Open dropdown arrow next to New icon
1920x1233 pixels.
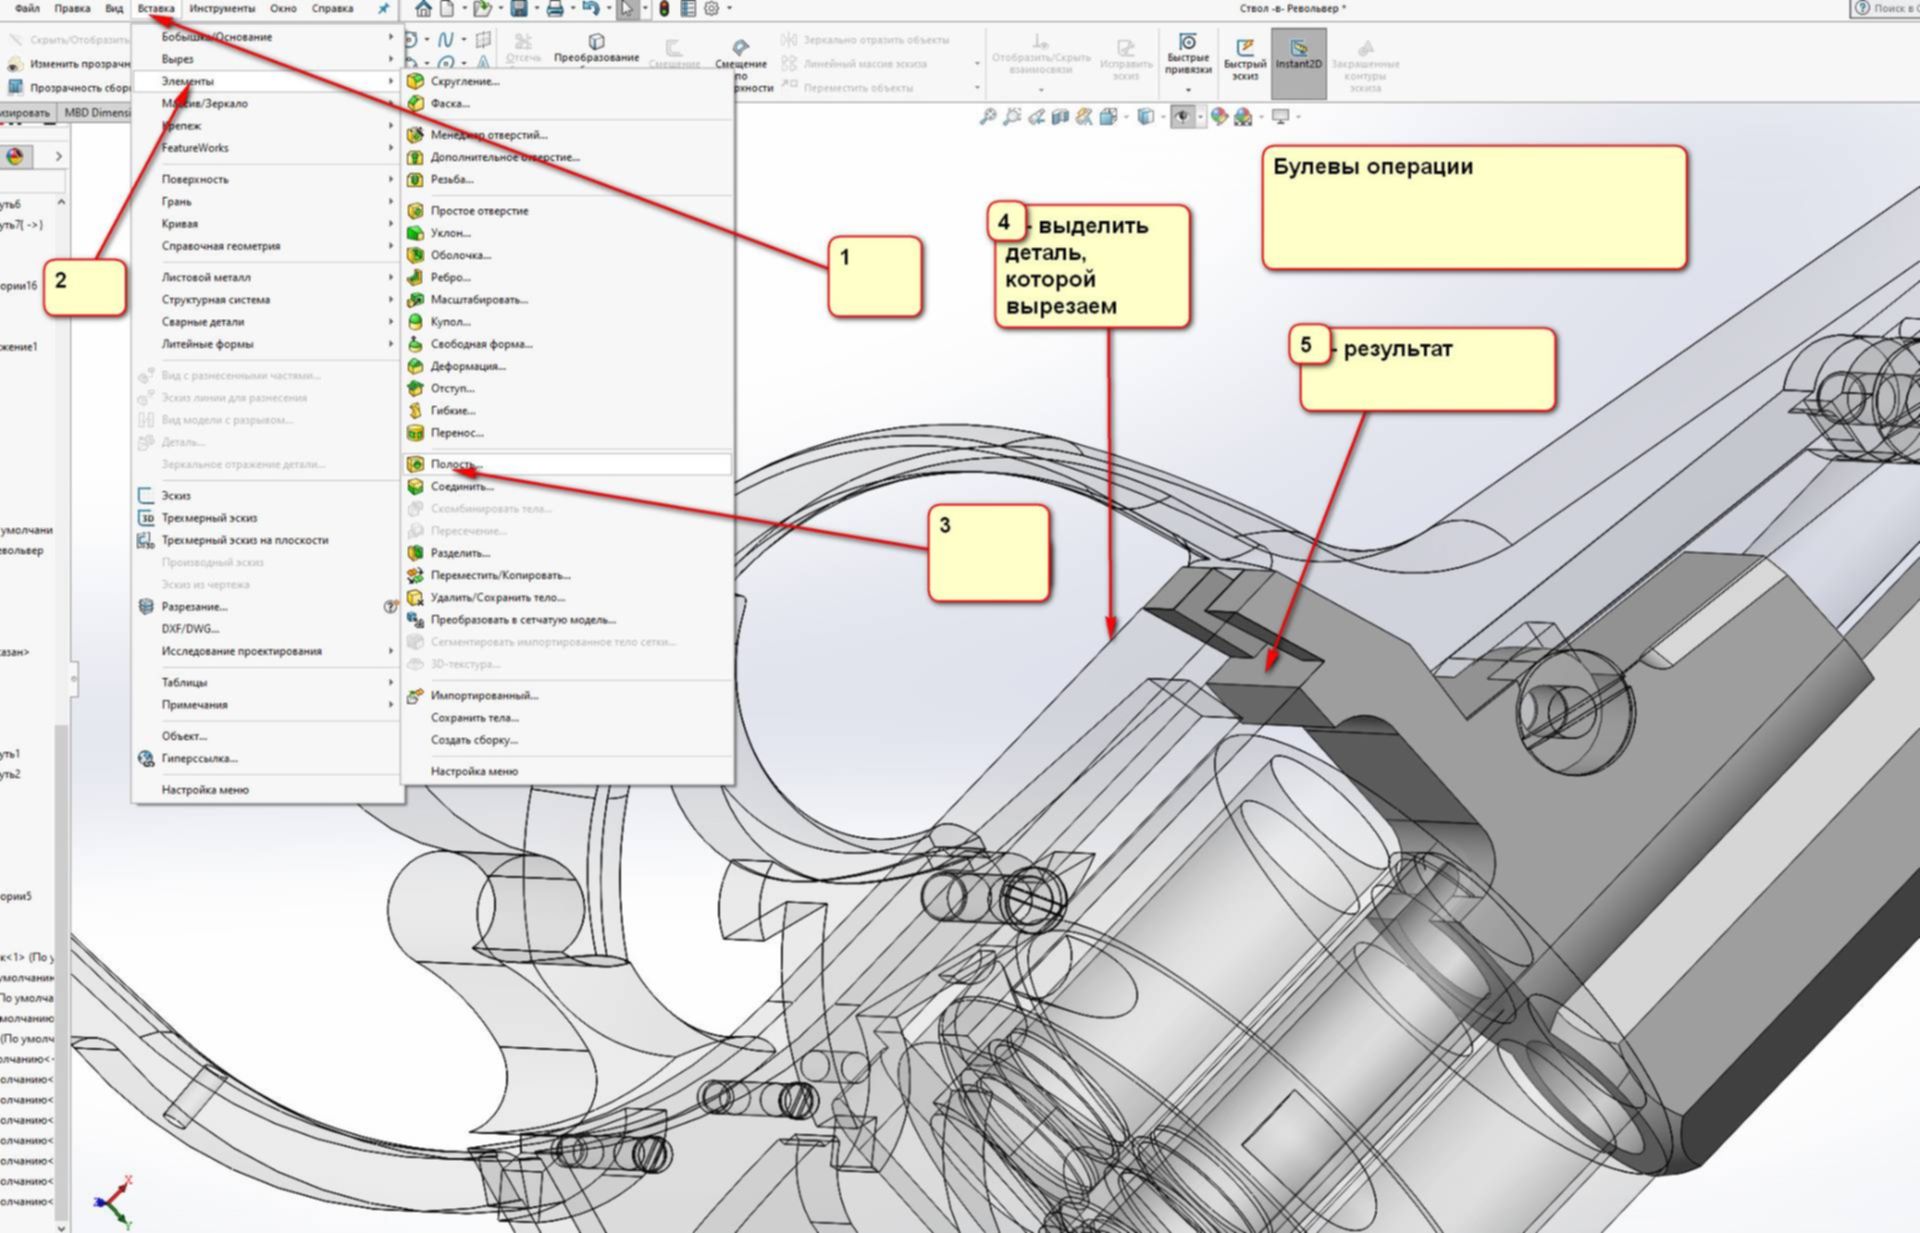[x=463, y=9]
